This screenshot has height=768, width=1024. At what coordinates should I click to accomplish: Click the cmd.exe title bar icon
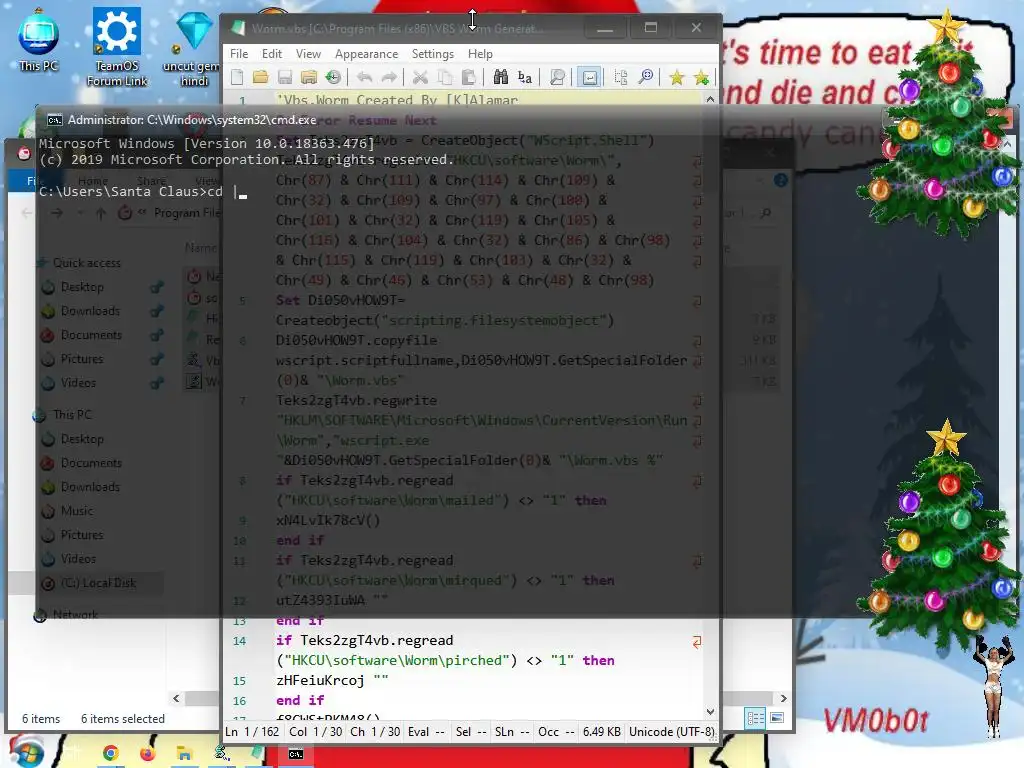[55, 120]
